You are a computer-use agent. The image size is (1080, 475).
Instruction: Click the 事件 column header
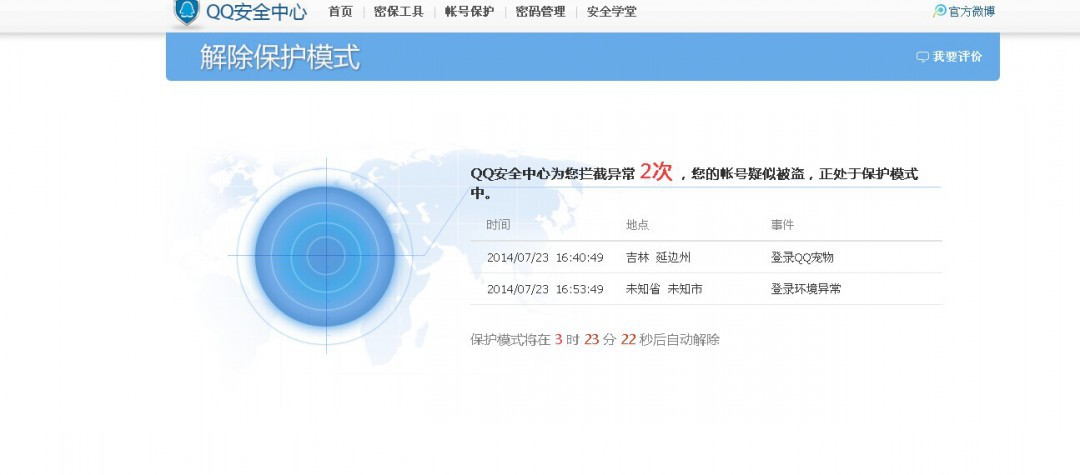pos(782,225)
